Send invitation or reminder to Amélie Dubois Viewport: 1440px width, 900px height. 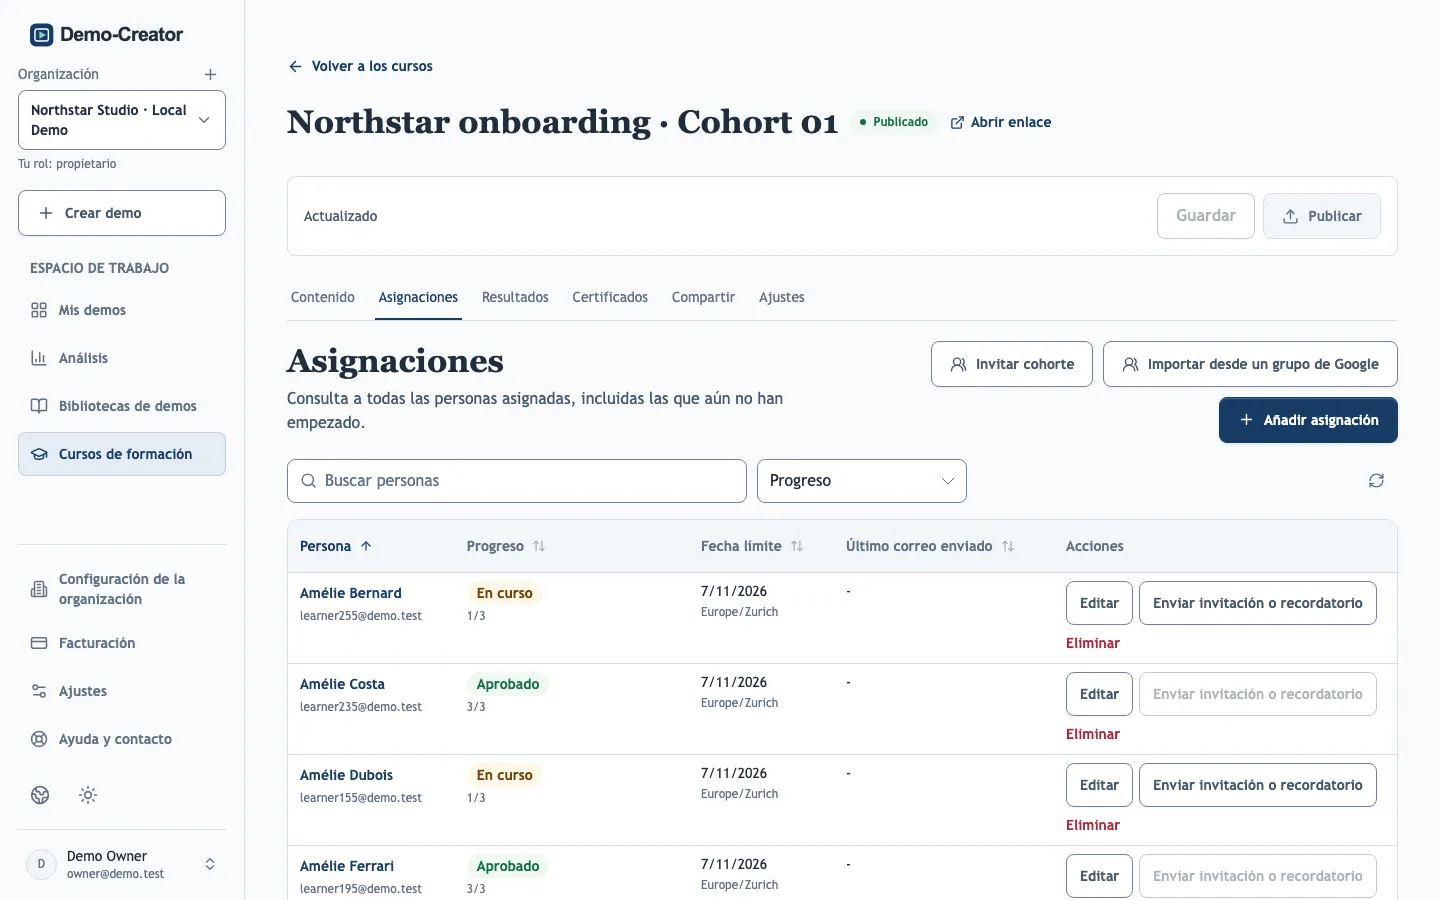1258,785
